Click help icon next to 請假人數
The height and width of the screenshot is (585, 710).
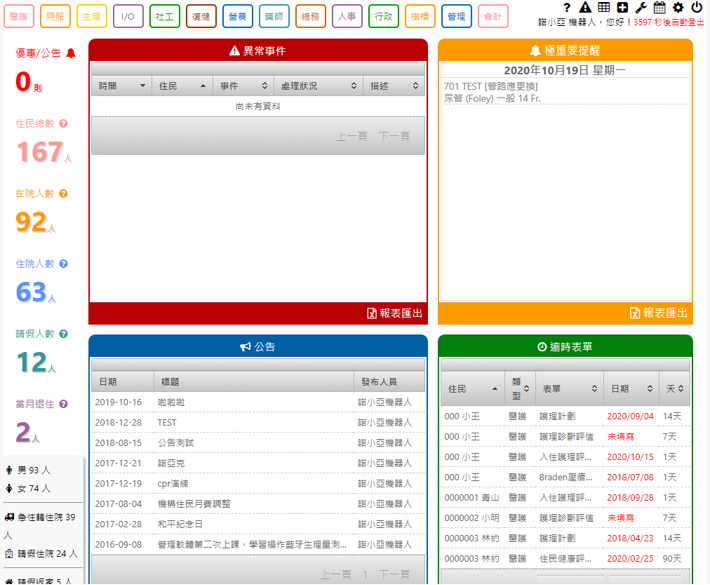click(x=63, y=334)
